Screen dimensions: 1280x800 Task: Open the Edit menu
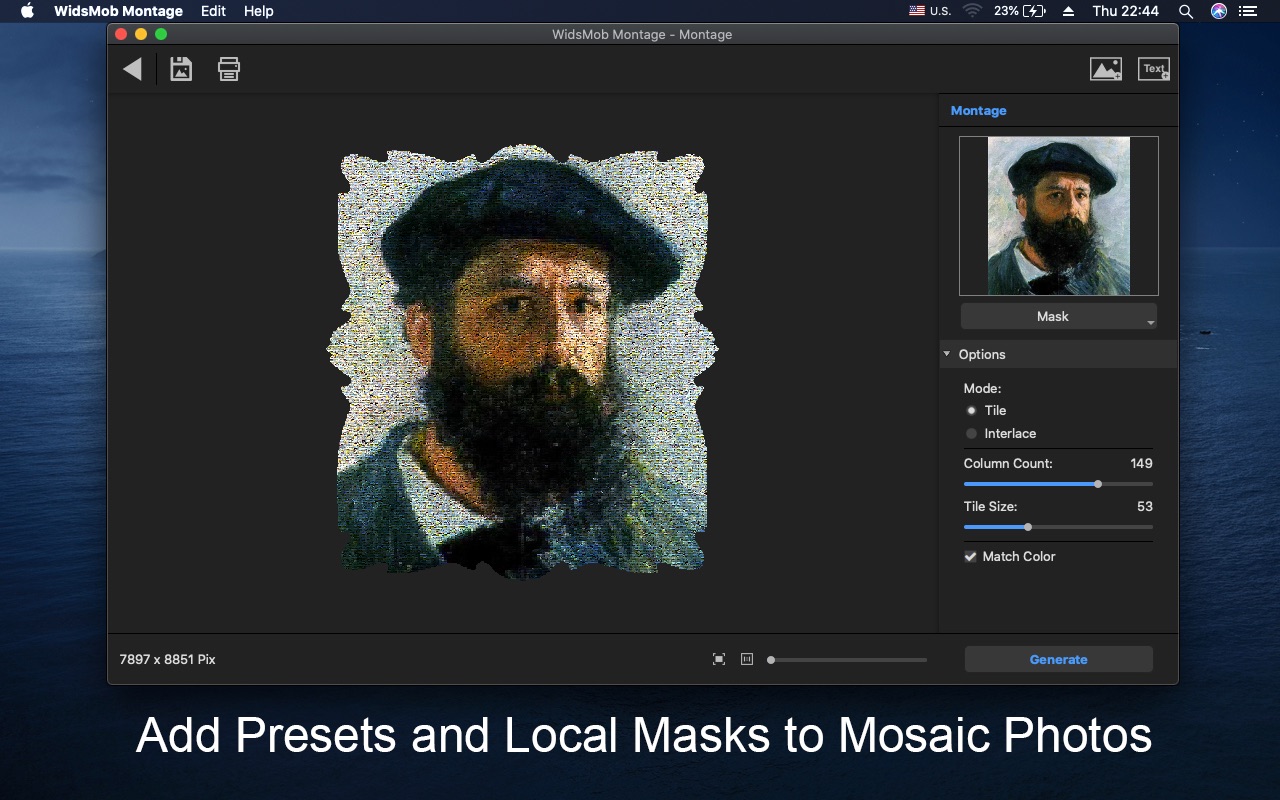[213, 11]
